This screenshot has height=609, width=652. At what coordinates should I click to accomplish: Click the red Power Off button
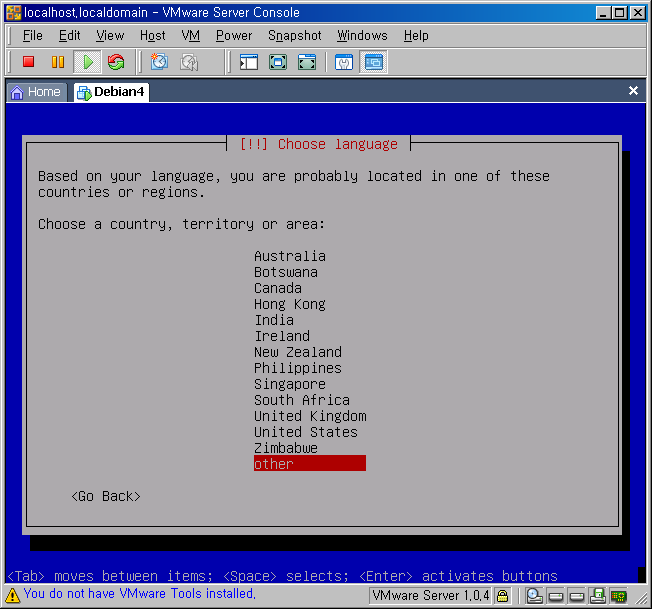[28, 62]
